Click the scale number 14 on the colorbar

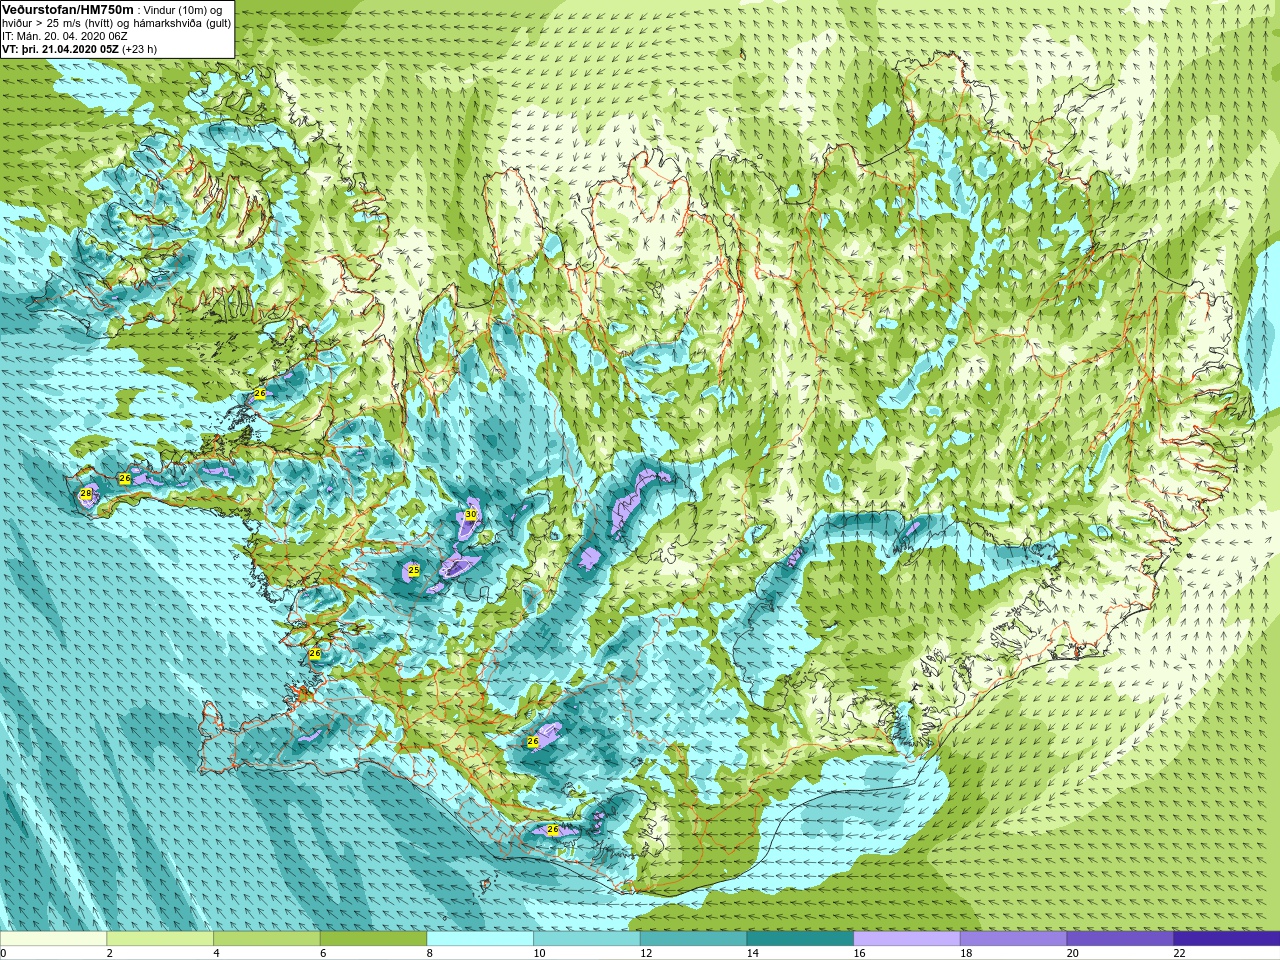coord(753,953)
